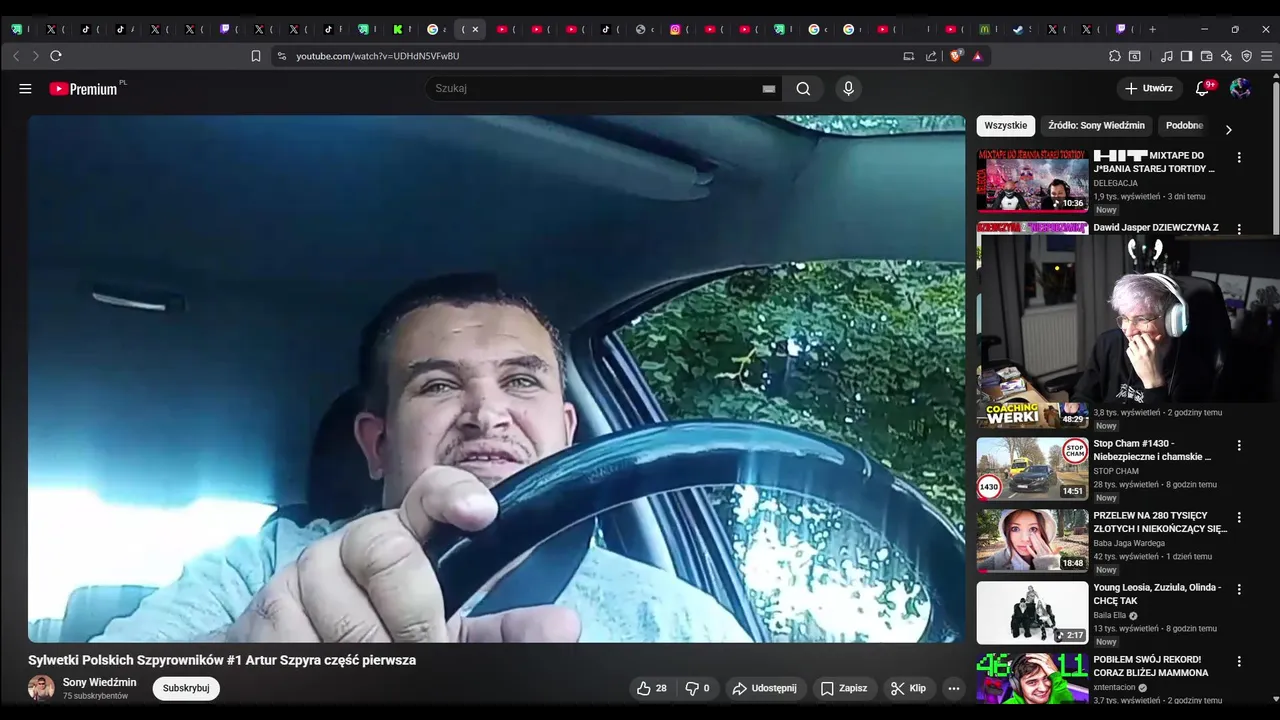
Task: Open site settings icon in address bar
Action: (282, 56)
